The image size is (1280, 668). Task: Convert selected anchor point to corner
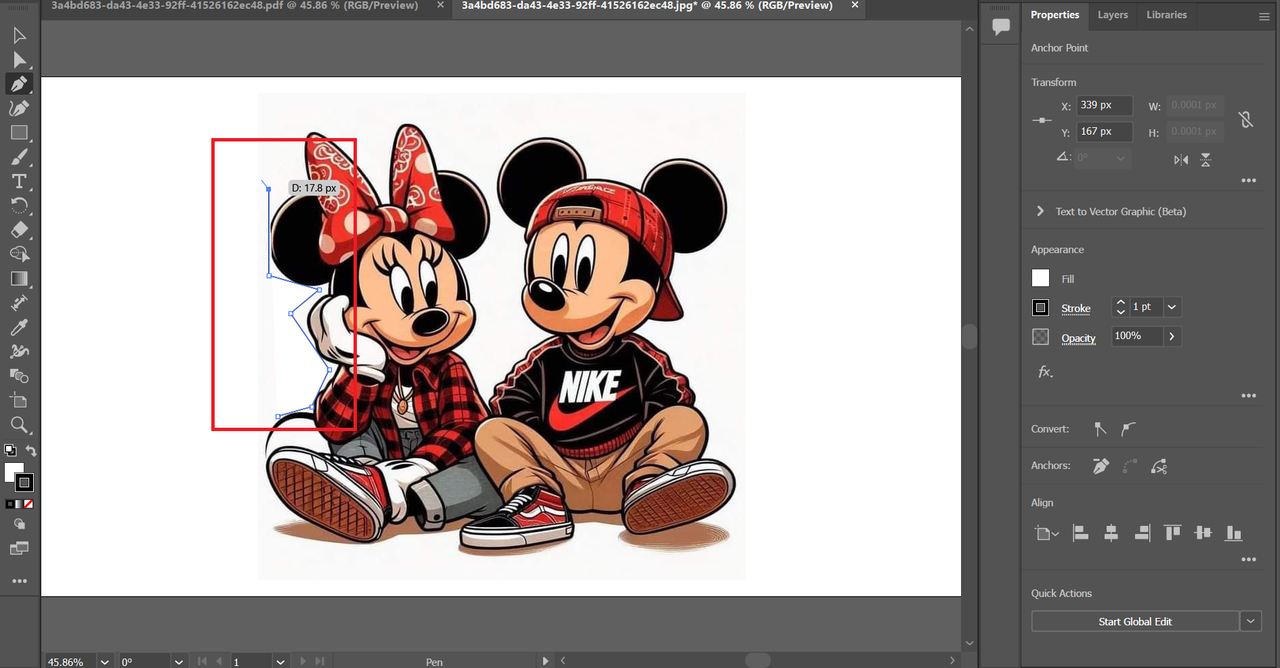(1100, 429)
